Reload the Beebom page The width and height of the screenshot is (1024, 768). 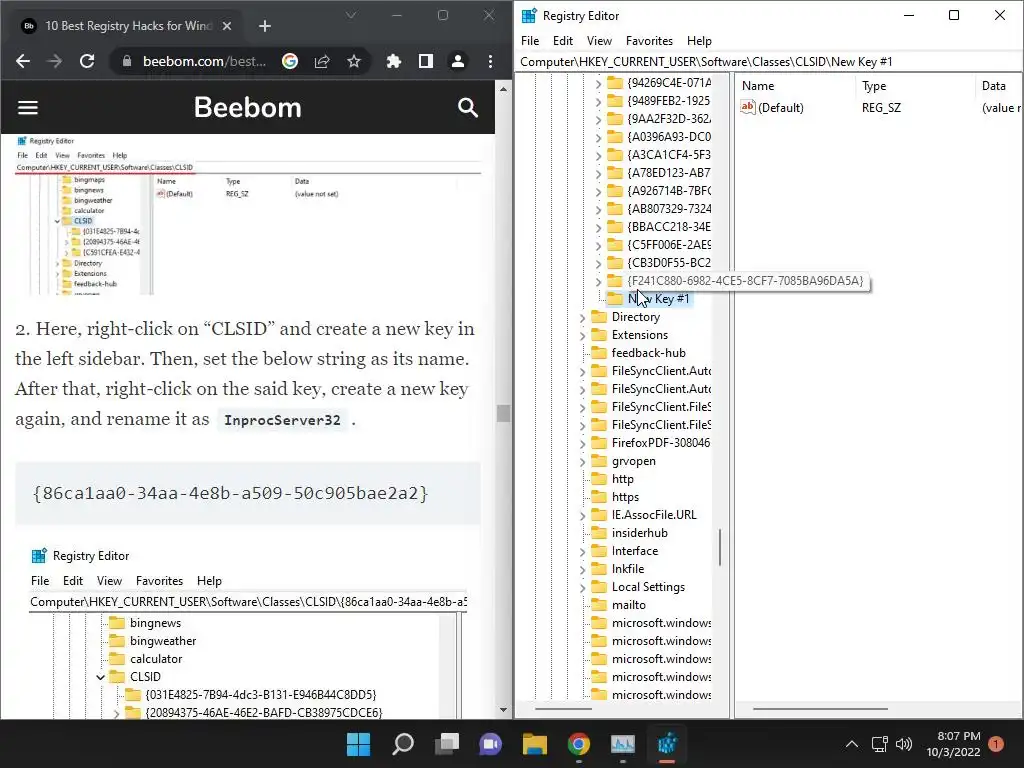87,61
